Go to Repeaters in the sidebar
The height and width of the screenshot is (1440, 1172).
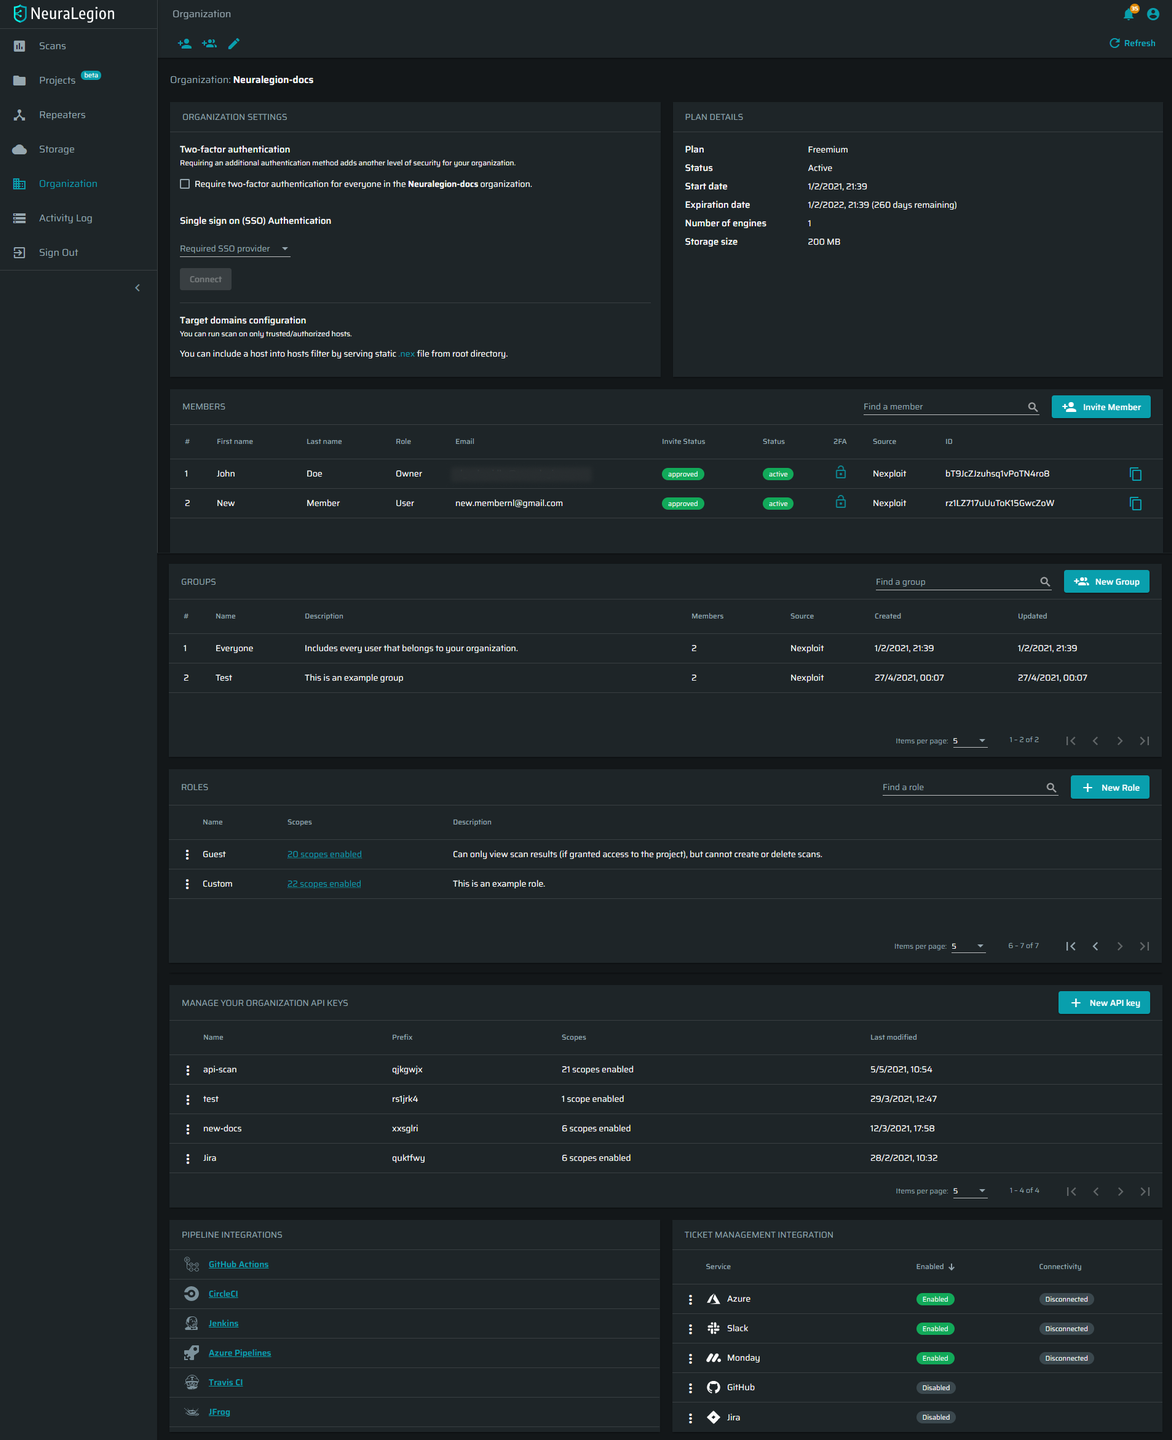click(x=62, y=115)
